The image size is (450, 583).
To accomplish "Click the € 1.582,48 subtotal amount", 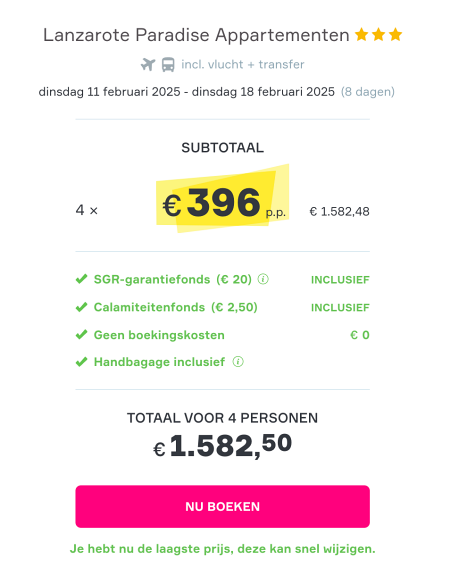I will 340,212.
